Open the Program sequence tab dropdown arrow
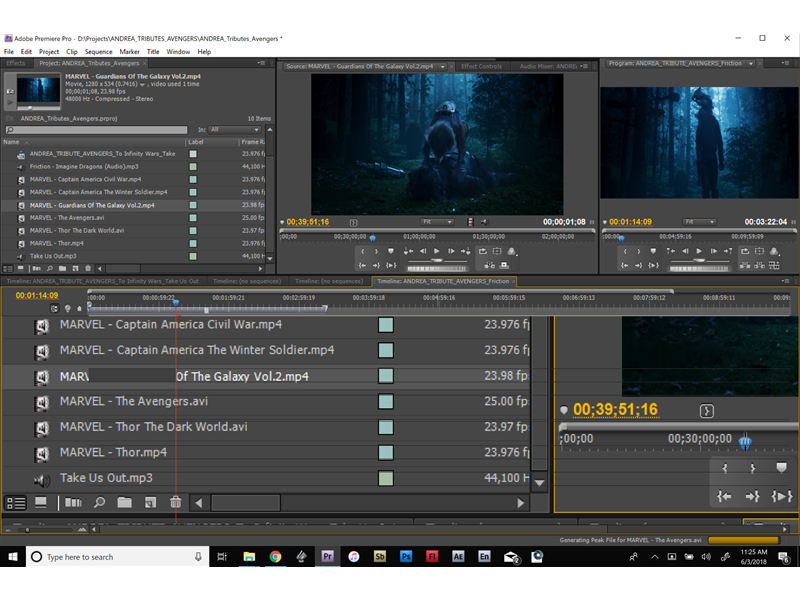800x600 pixels. 751,64
